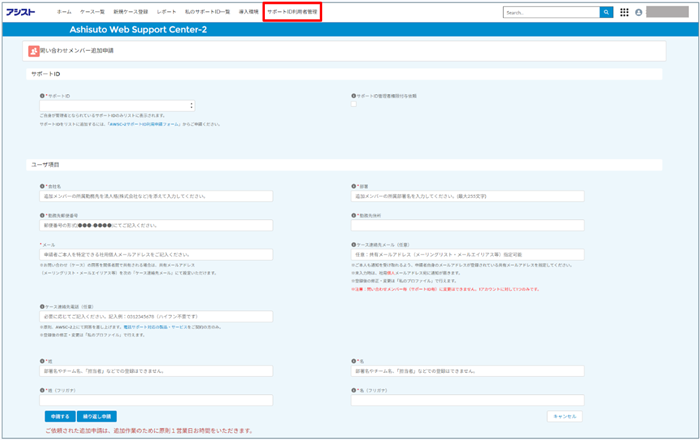The width and height of the screenshot is (700, 440).
Task: Click info icon beside ケース連絡先メール label
Action: pos(354,245)
